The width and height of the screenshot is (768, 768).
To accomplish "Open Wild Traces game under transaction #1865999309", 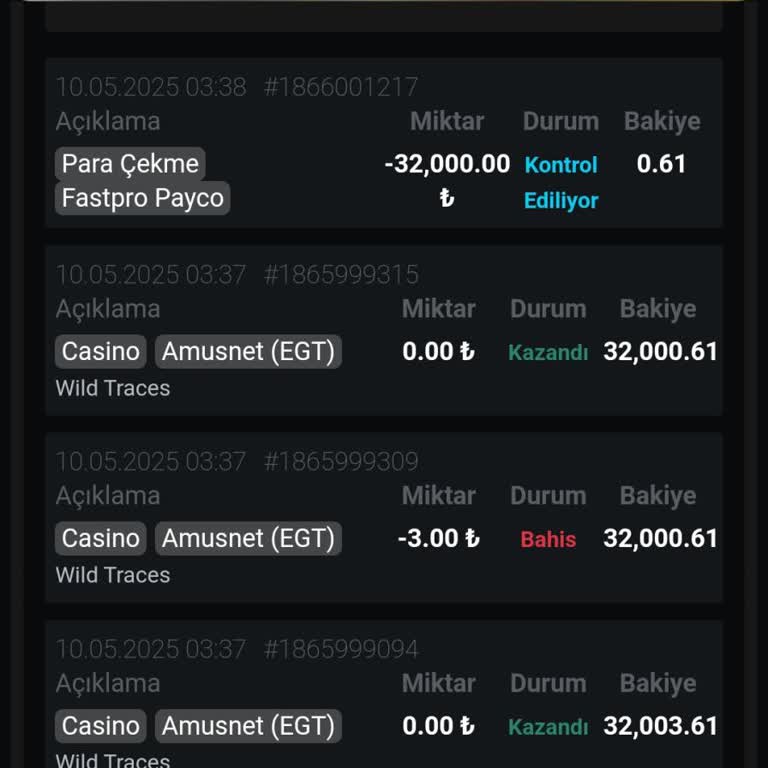I will (113, 575).
